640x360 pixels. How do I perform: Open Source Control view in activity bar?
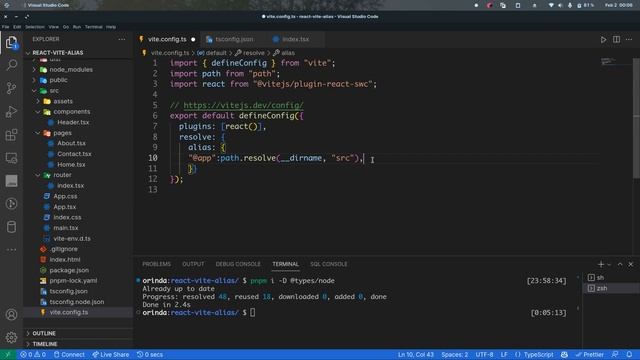pyautogui.click(x=11, y=88)
